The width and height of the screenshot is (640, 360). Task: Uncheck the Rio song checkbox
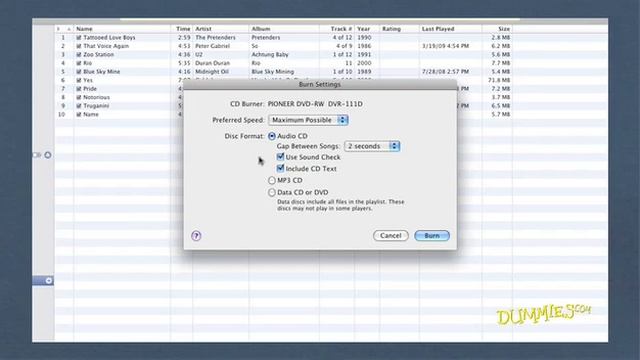(79, 63)
